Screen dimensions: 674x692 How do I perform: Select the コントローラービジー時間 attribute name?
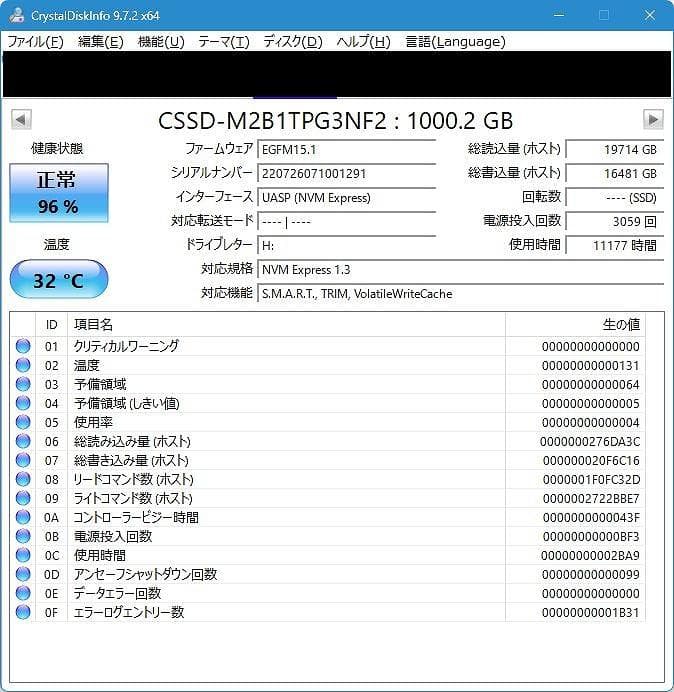pyautogui.click(x=136, y=517)
